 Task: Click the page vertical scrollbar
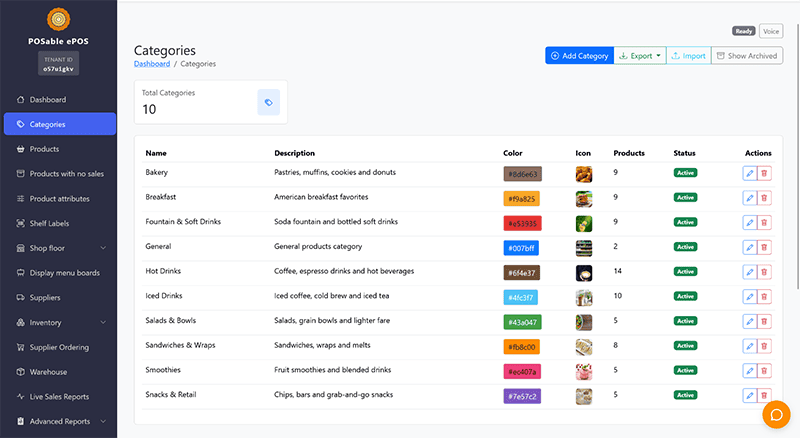[x=798, y=156]
